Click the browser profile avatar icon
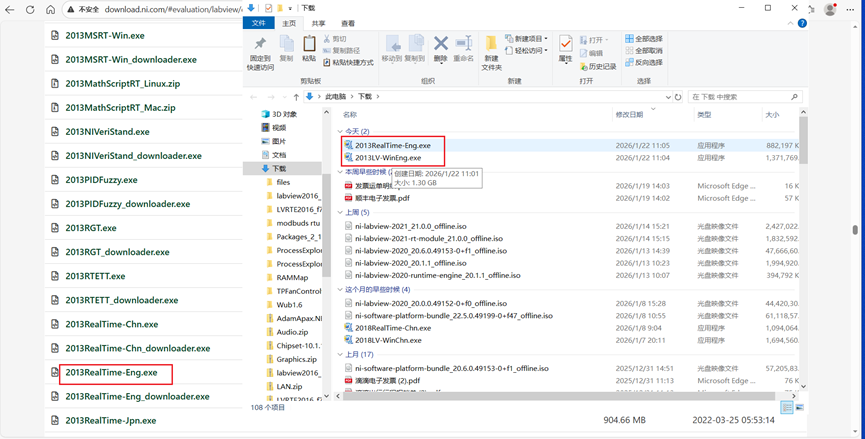 (x=830, y=9)
